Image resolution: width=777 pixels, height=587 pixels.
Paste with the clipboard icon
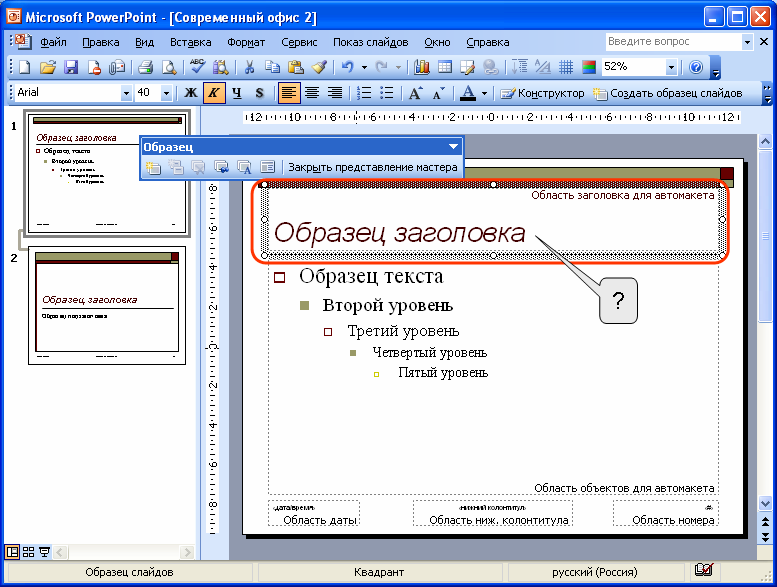click(x=295, y=67)
